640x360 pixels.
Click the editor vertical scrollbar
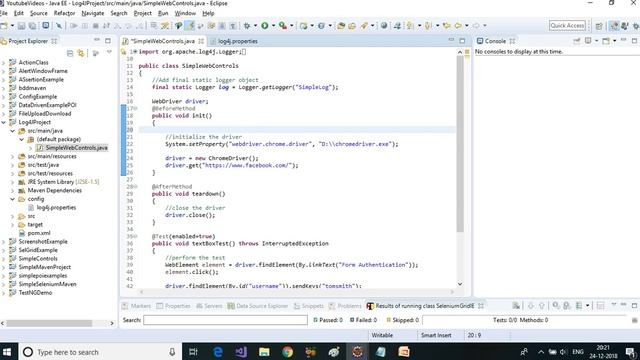[x=460, y=144]
